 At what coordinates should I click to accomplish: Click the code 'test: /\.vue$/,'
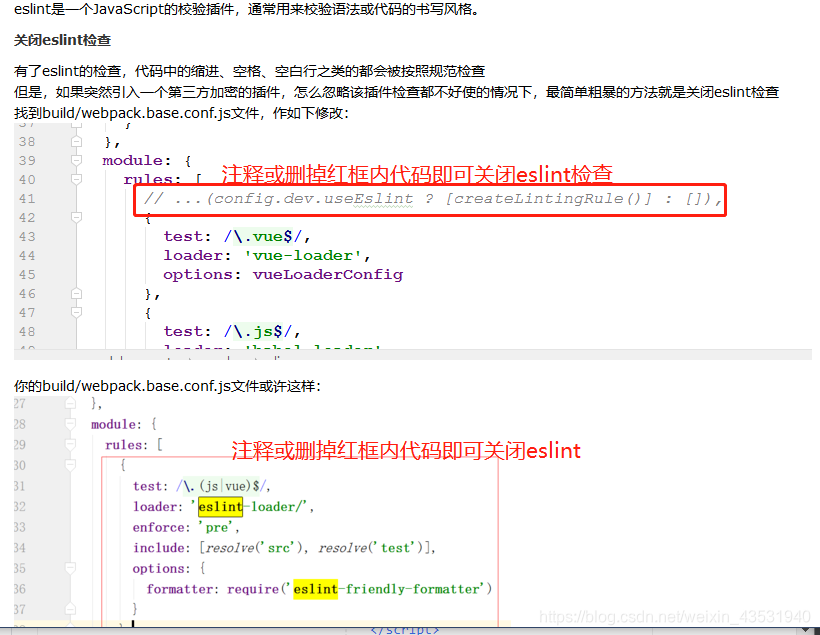coord(237,236)
